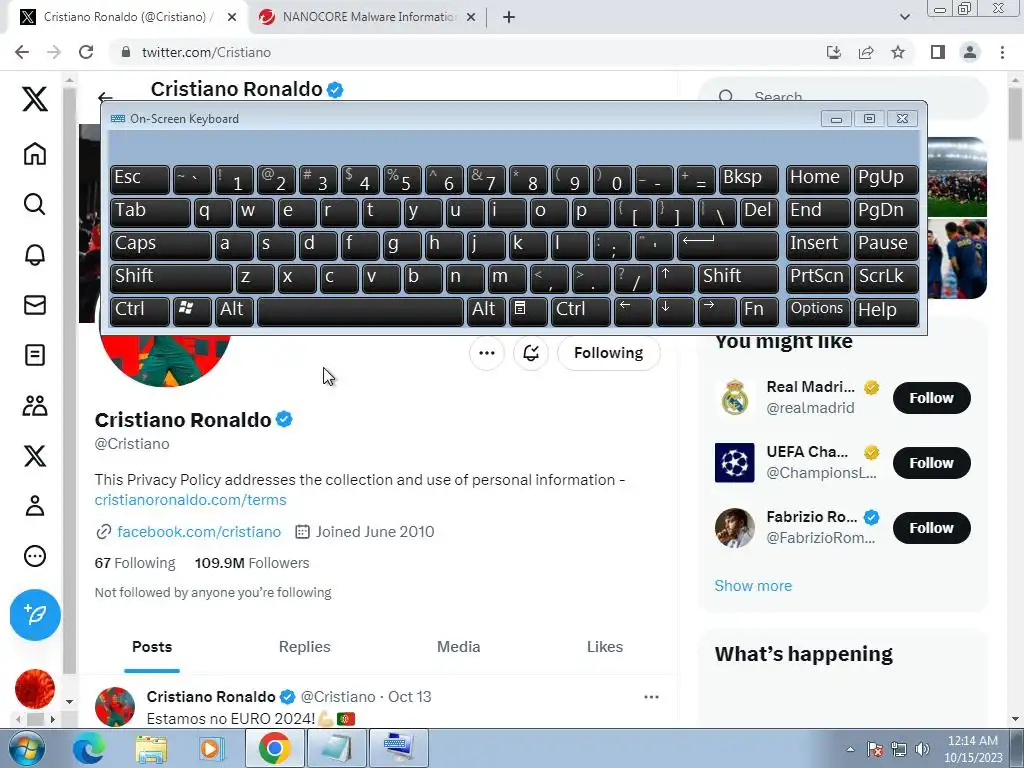Open the tab search dropdown arrow
This screenshot has height=768, width=1024.
click(904, 17)
